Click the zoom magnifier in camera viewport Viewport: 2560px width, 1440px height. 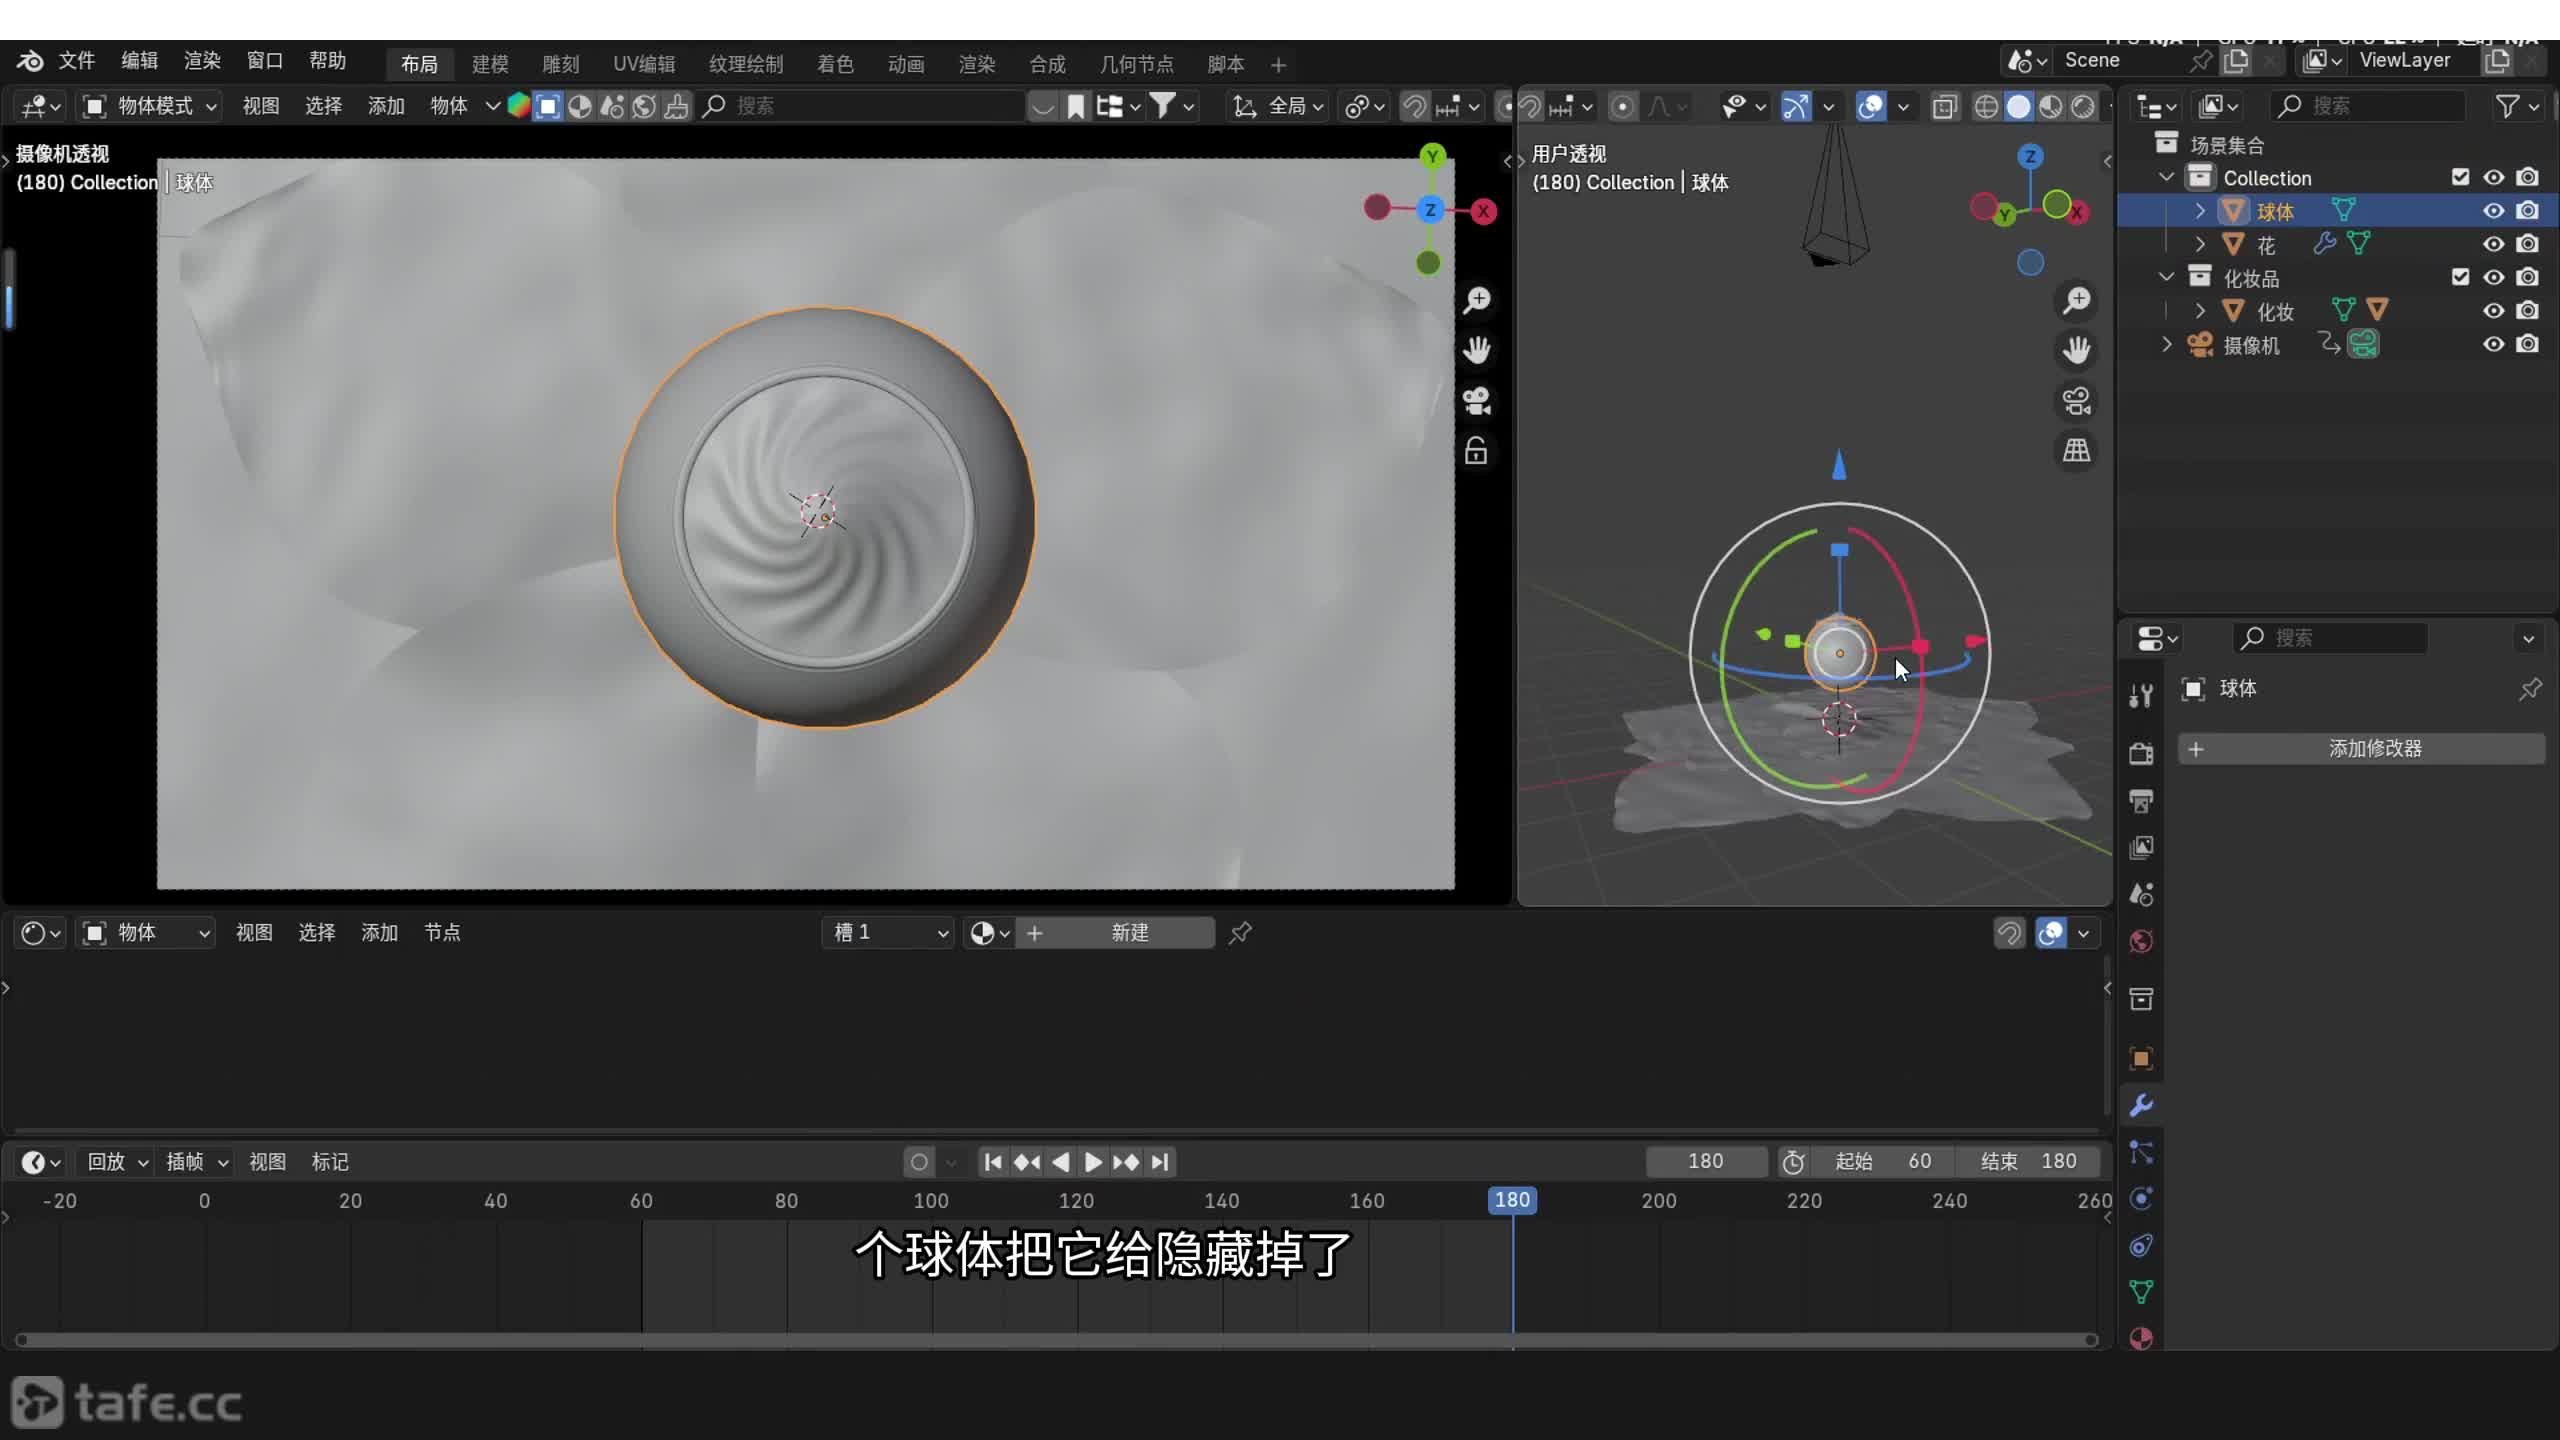coord(1477,300)
